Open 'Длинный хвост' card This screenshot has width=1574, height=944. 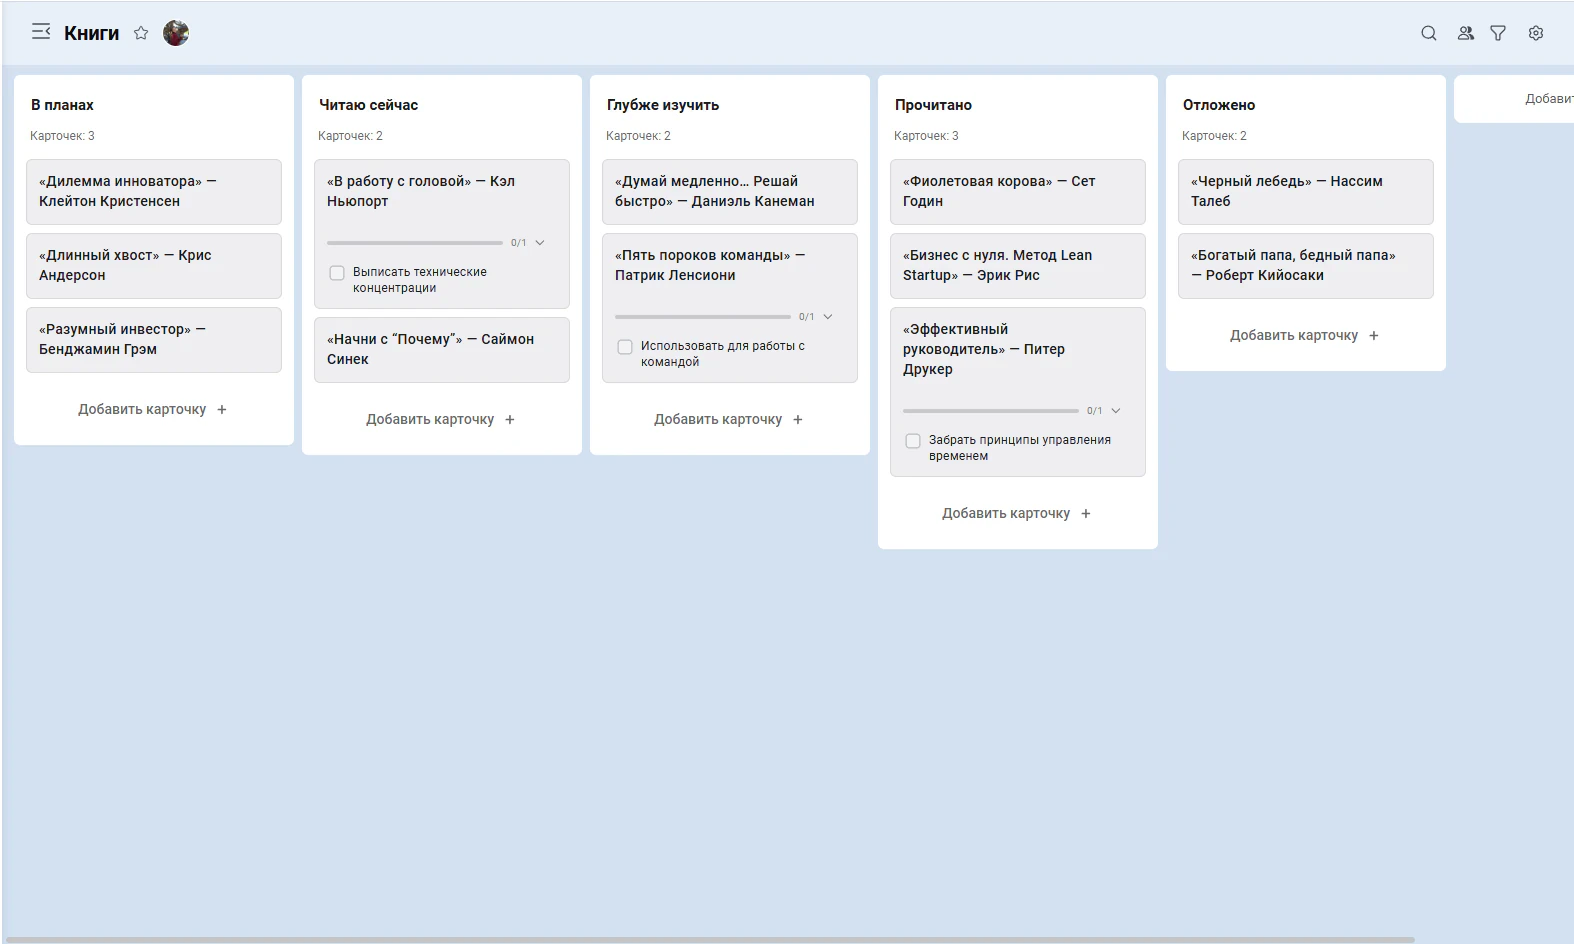[154, 266]
